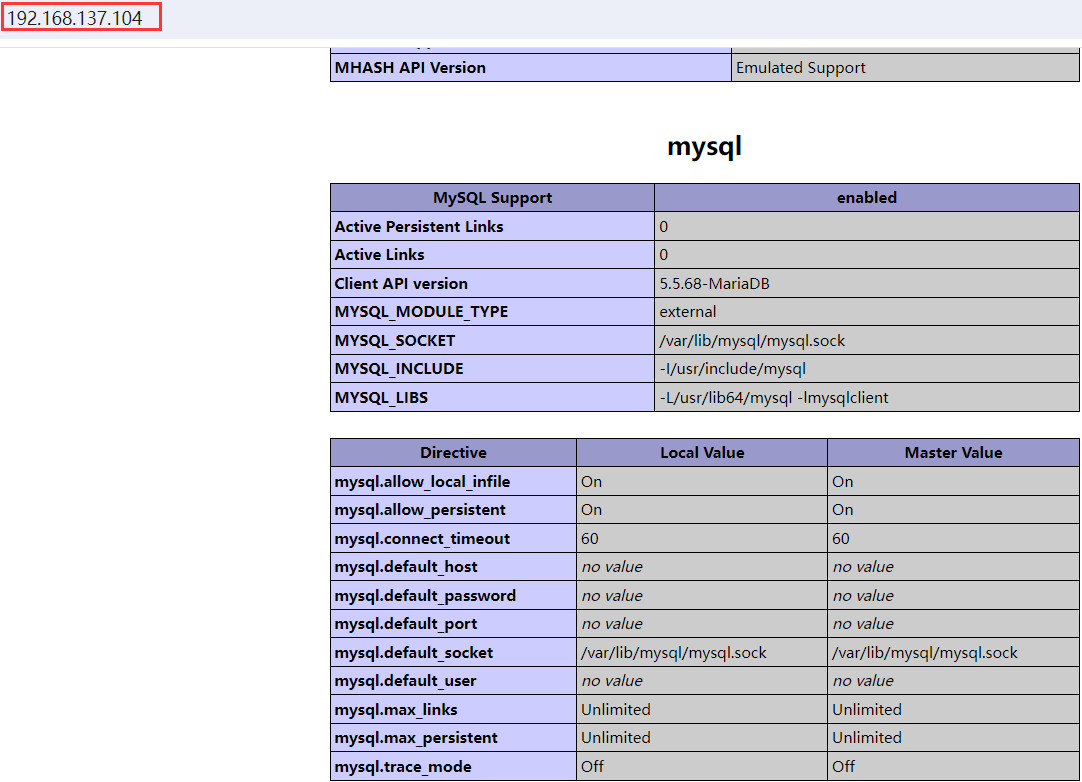1082x782 pixels.
Task: Select the 'mysql.trace_mode' directive
Action: pyautogui.click(x=453, y=767)
